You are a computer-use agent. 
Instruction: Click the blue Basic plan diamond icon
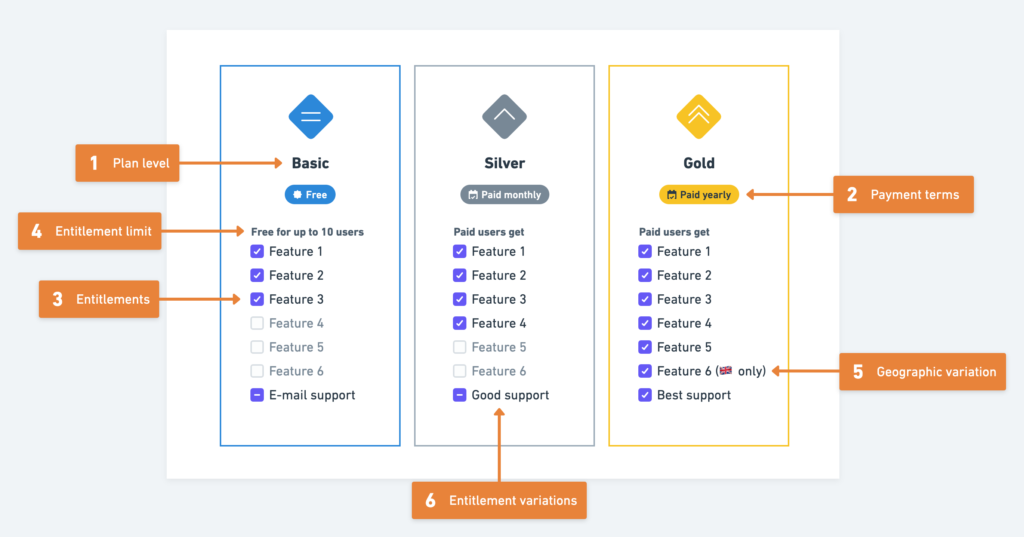point(311,117)
